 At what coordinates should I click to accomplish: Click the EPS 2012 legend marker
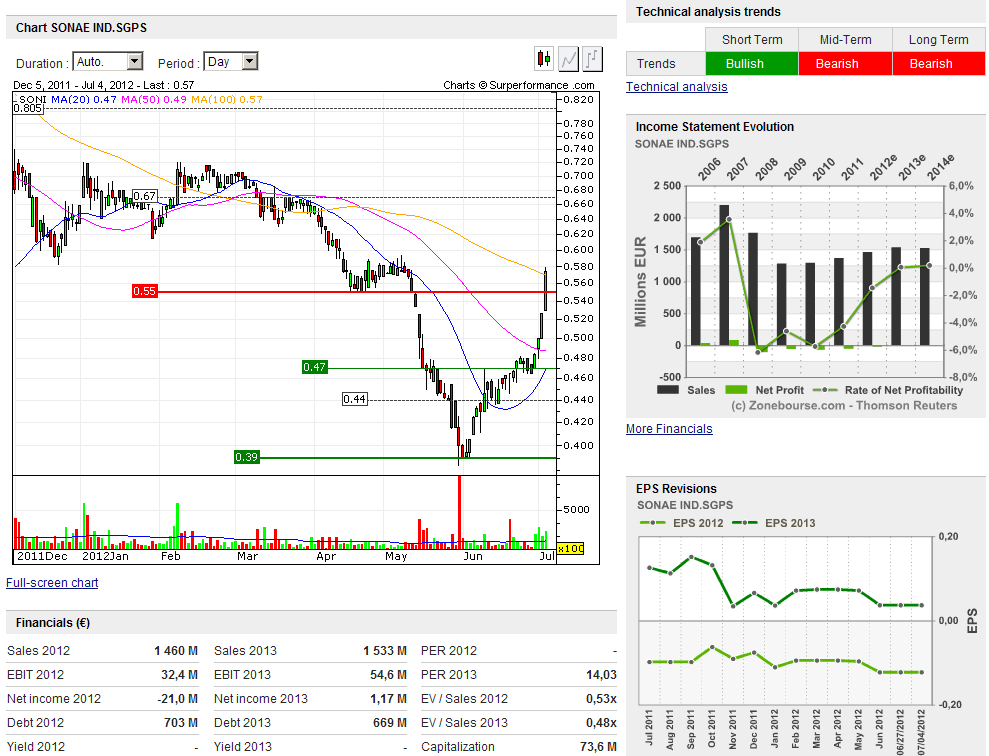pyautogui.click(x=652, y=523)
